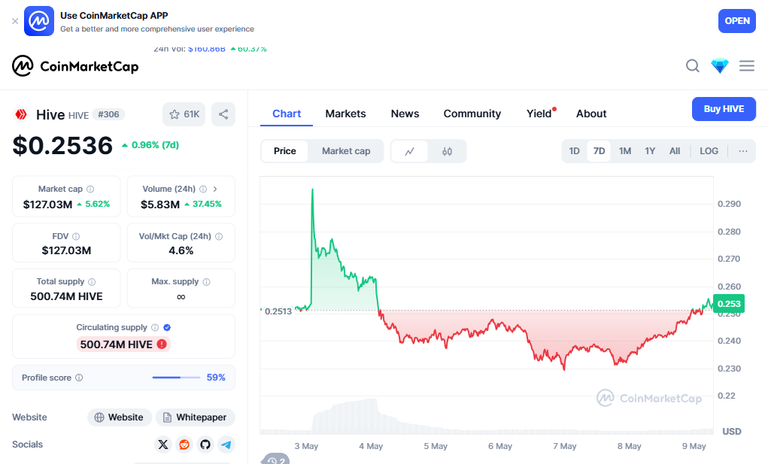Show Vol/Mkt Cap info tooltip icon

[219, 237]
